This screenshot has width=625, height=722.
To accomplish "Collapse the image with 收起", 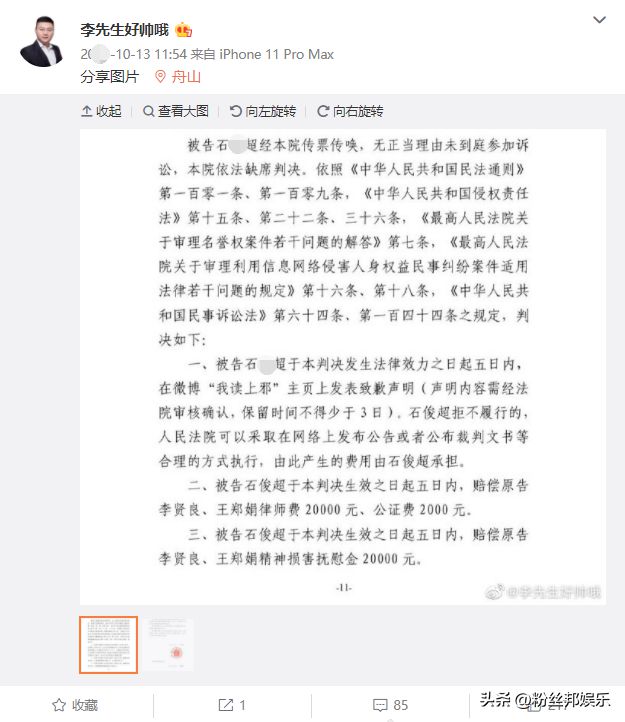I will (101, 111).
